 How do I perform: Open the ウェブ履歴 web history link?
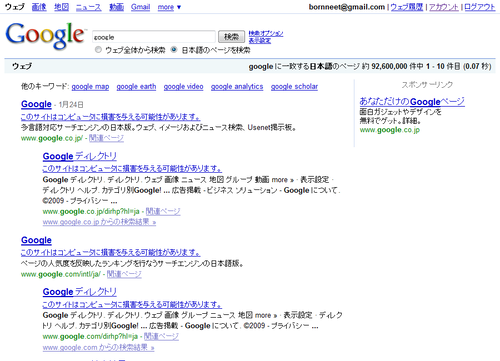tap(407, 7)
